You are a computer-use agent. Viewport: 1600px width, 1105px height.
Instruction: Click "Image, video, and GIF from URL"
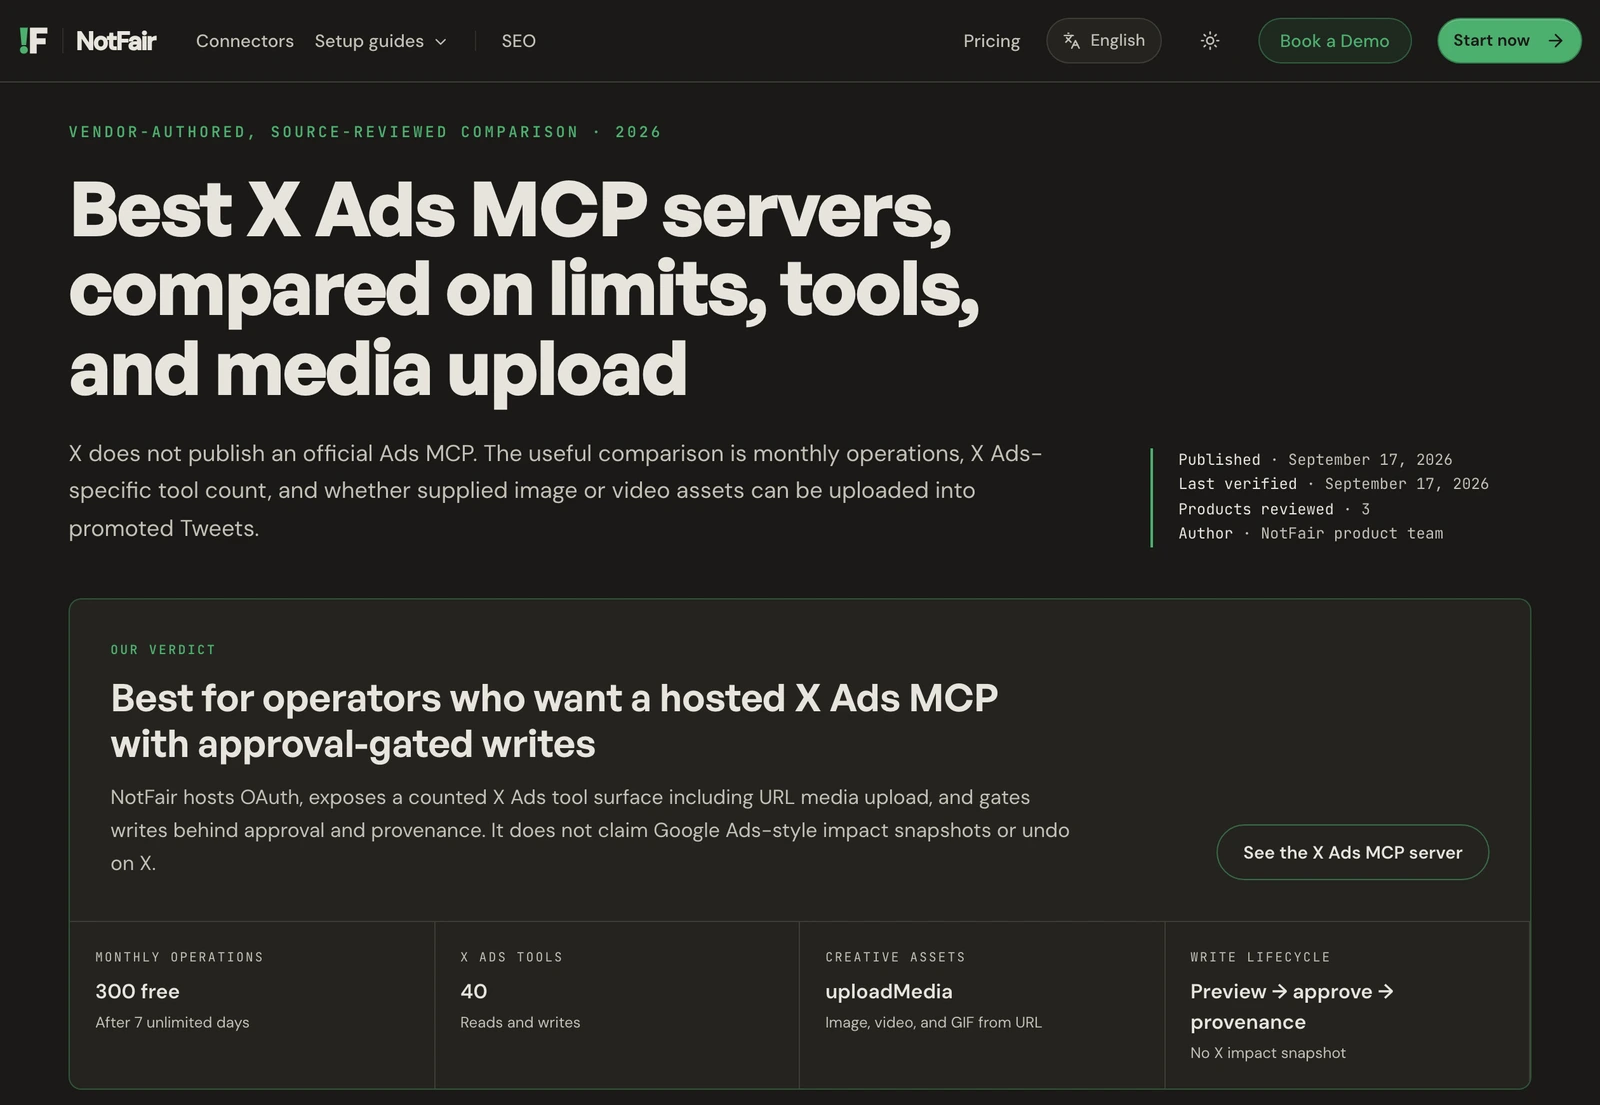[x=933, y=1022]
